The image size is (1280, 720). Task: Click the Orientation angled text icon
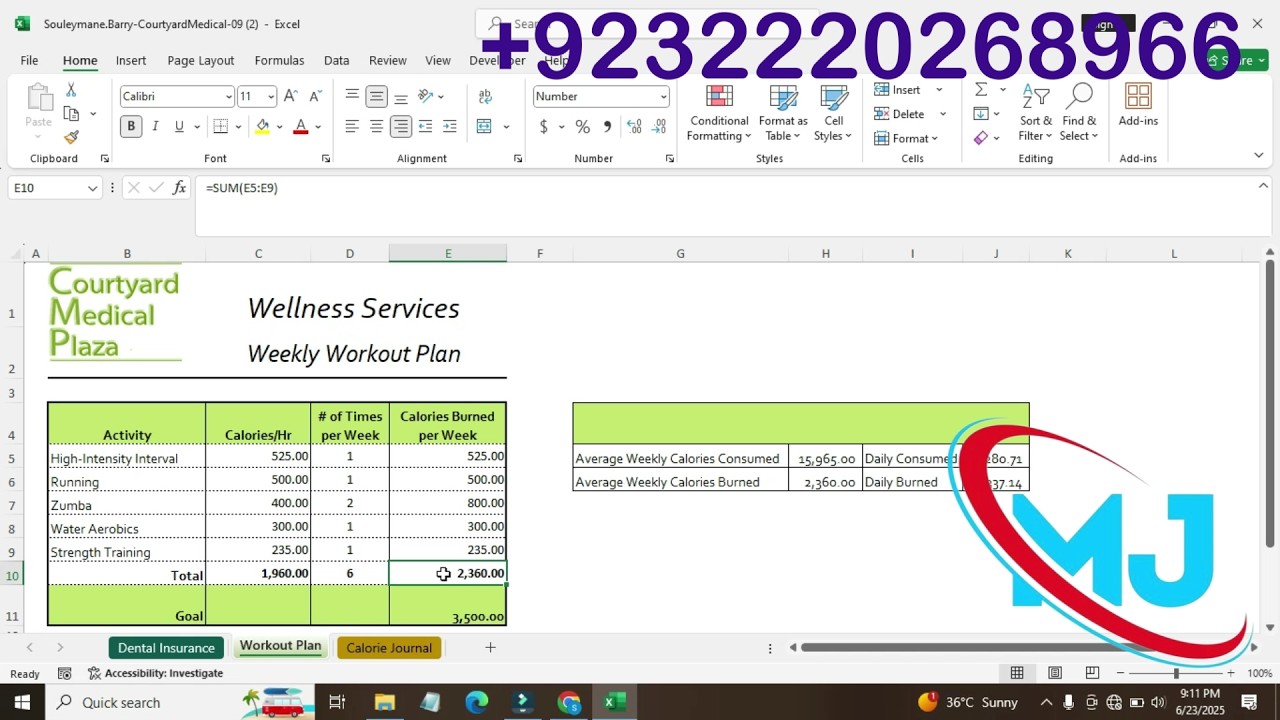[426, 96]
